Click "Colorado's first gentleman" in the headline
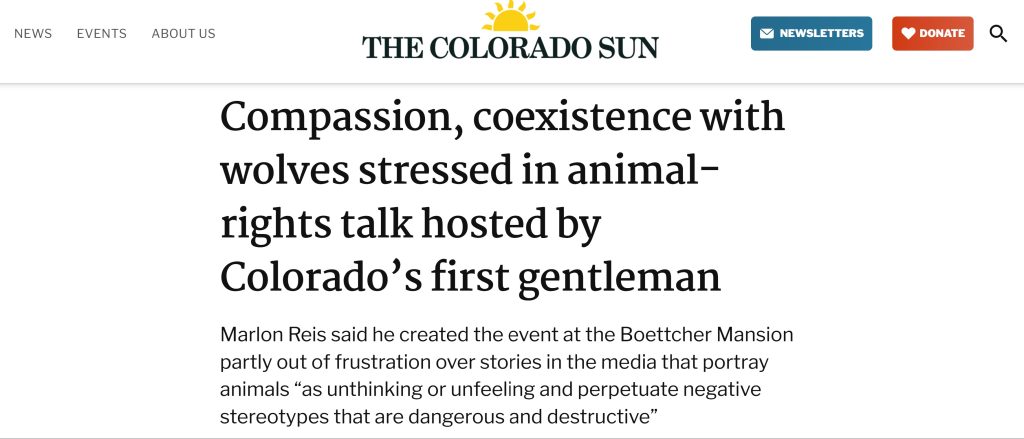This screenshot has width=1024, height=439. 470,277
